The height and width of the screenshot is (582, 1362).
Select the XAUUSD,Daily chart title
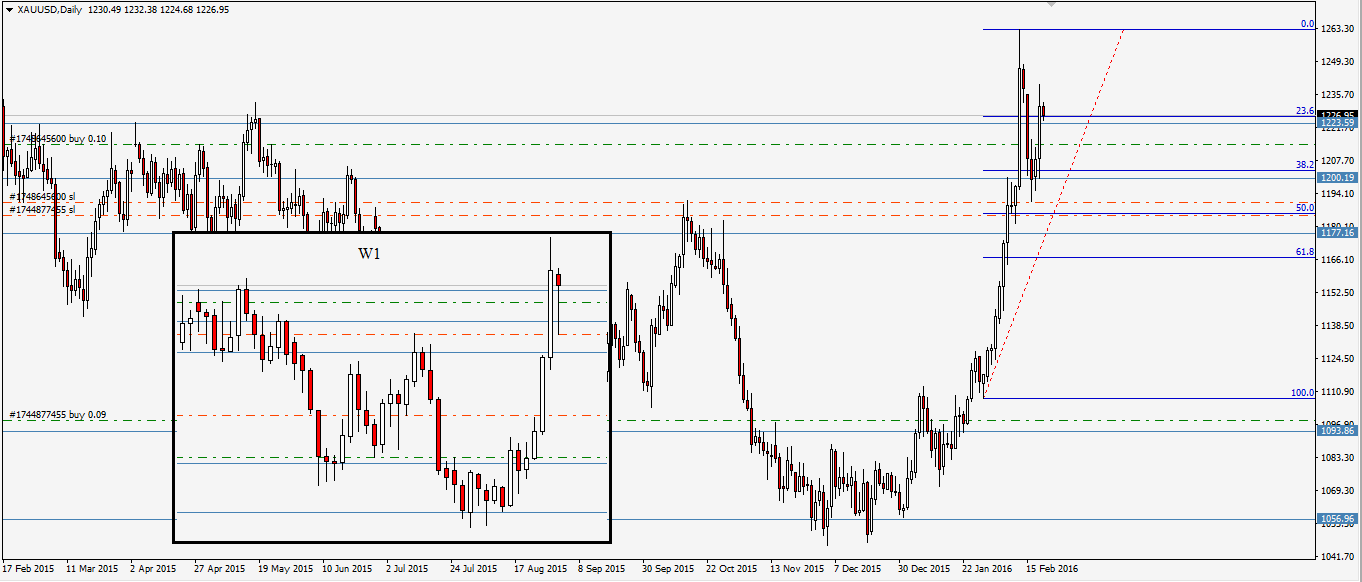pos(49,9)
